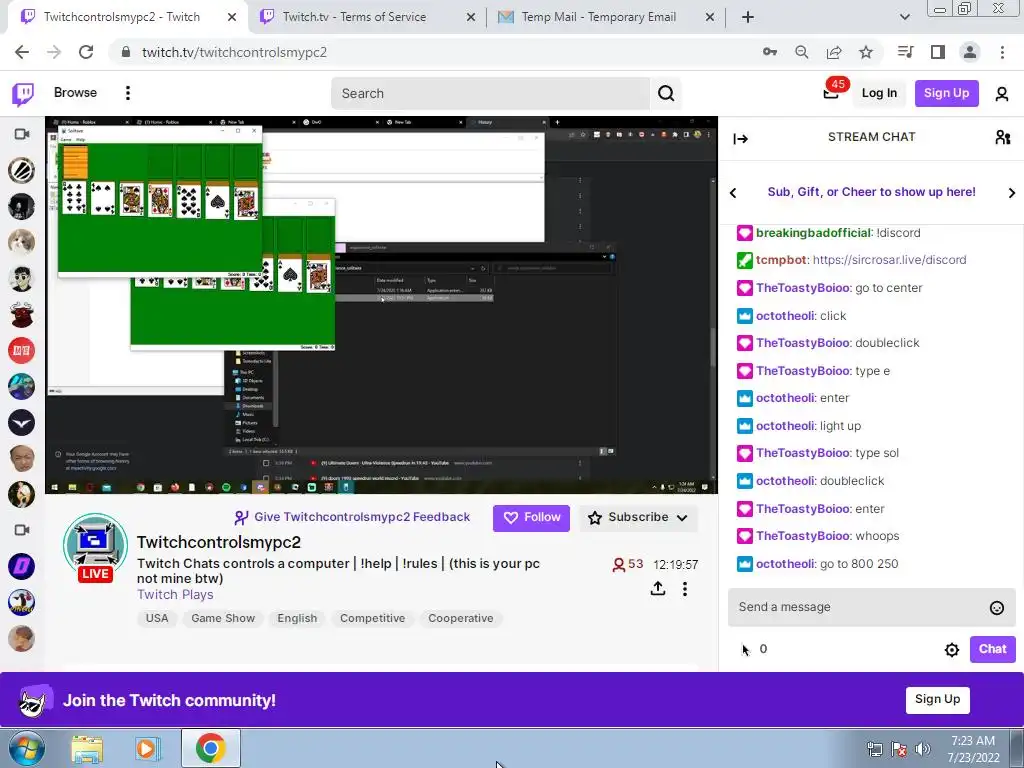Switch to Twitch.tv Terms of Service tab
The height and width of the screenshot is (768, 1024).
point(367,18)
